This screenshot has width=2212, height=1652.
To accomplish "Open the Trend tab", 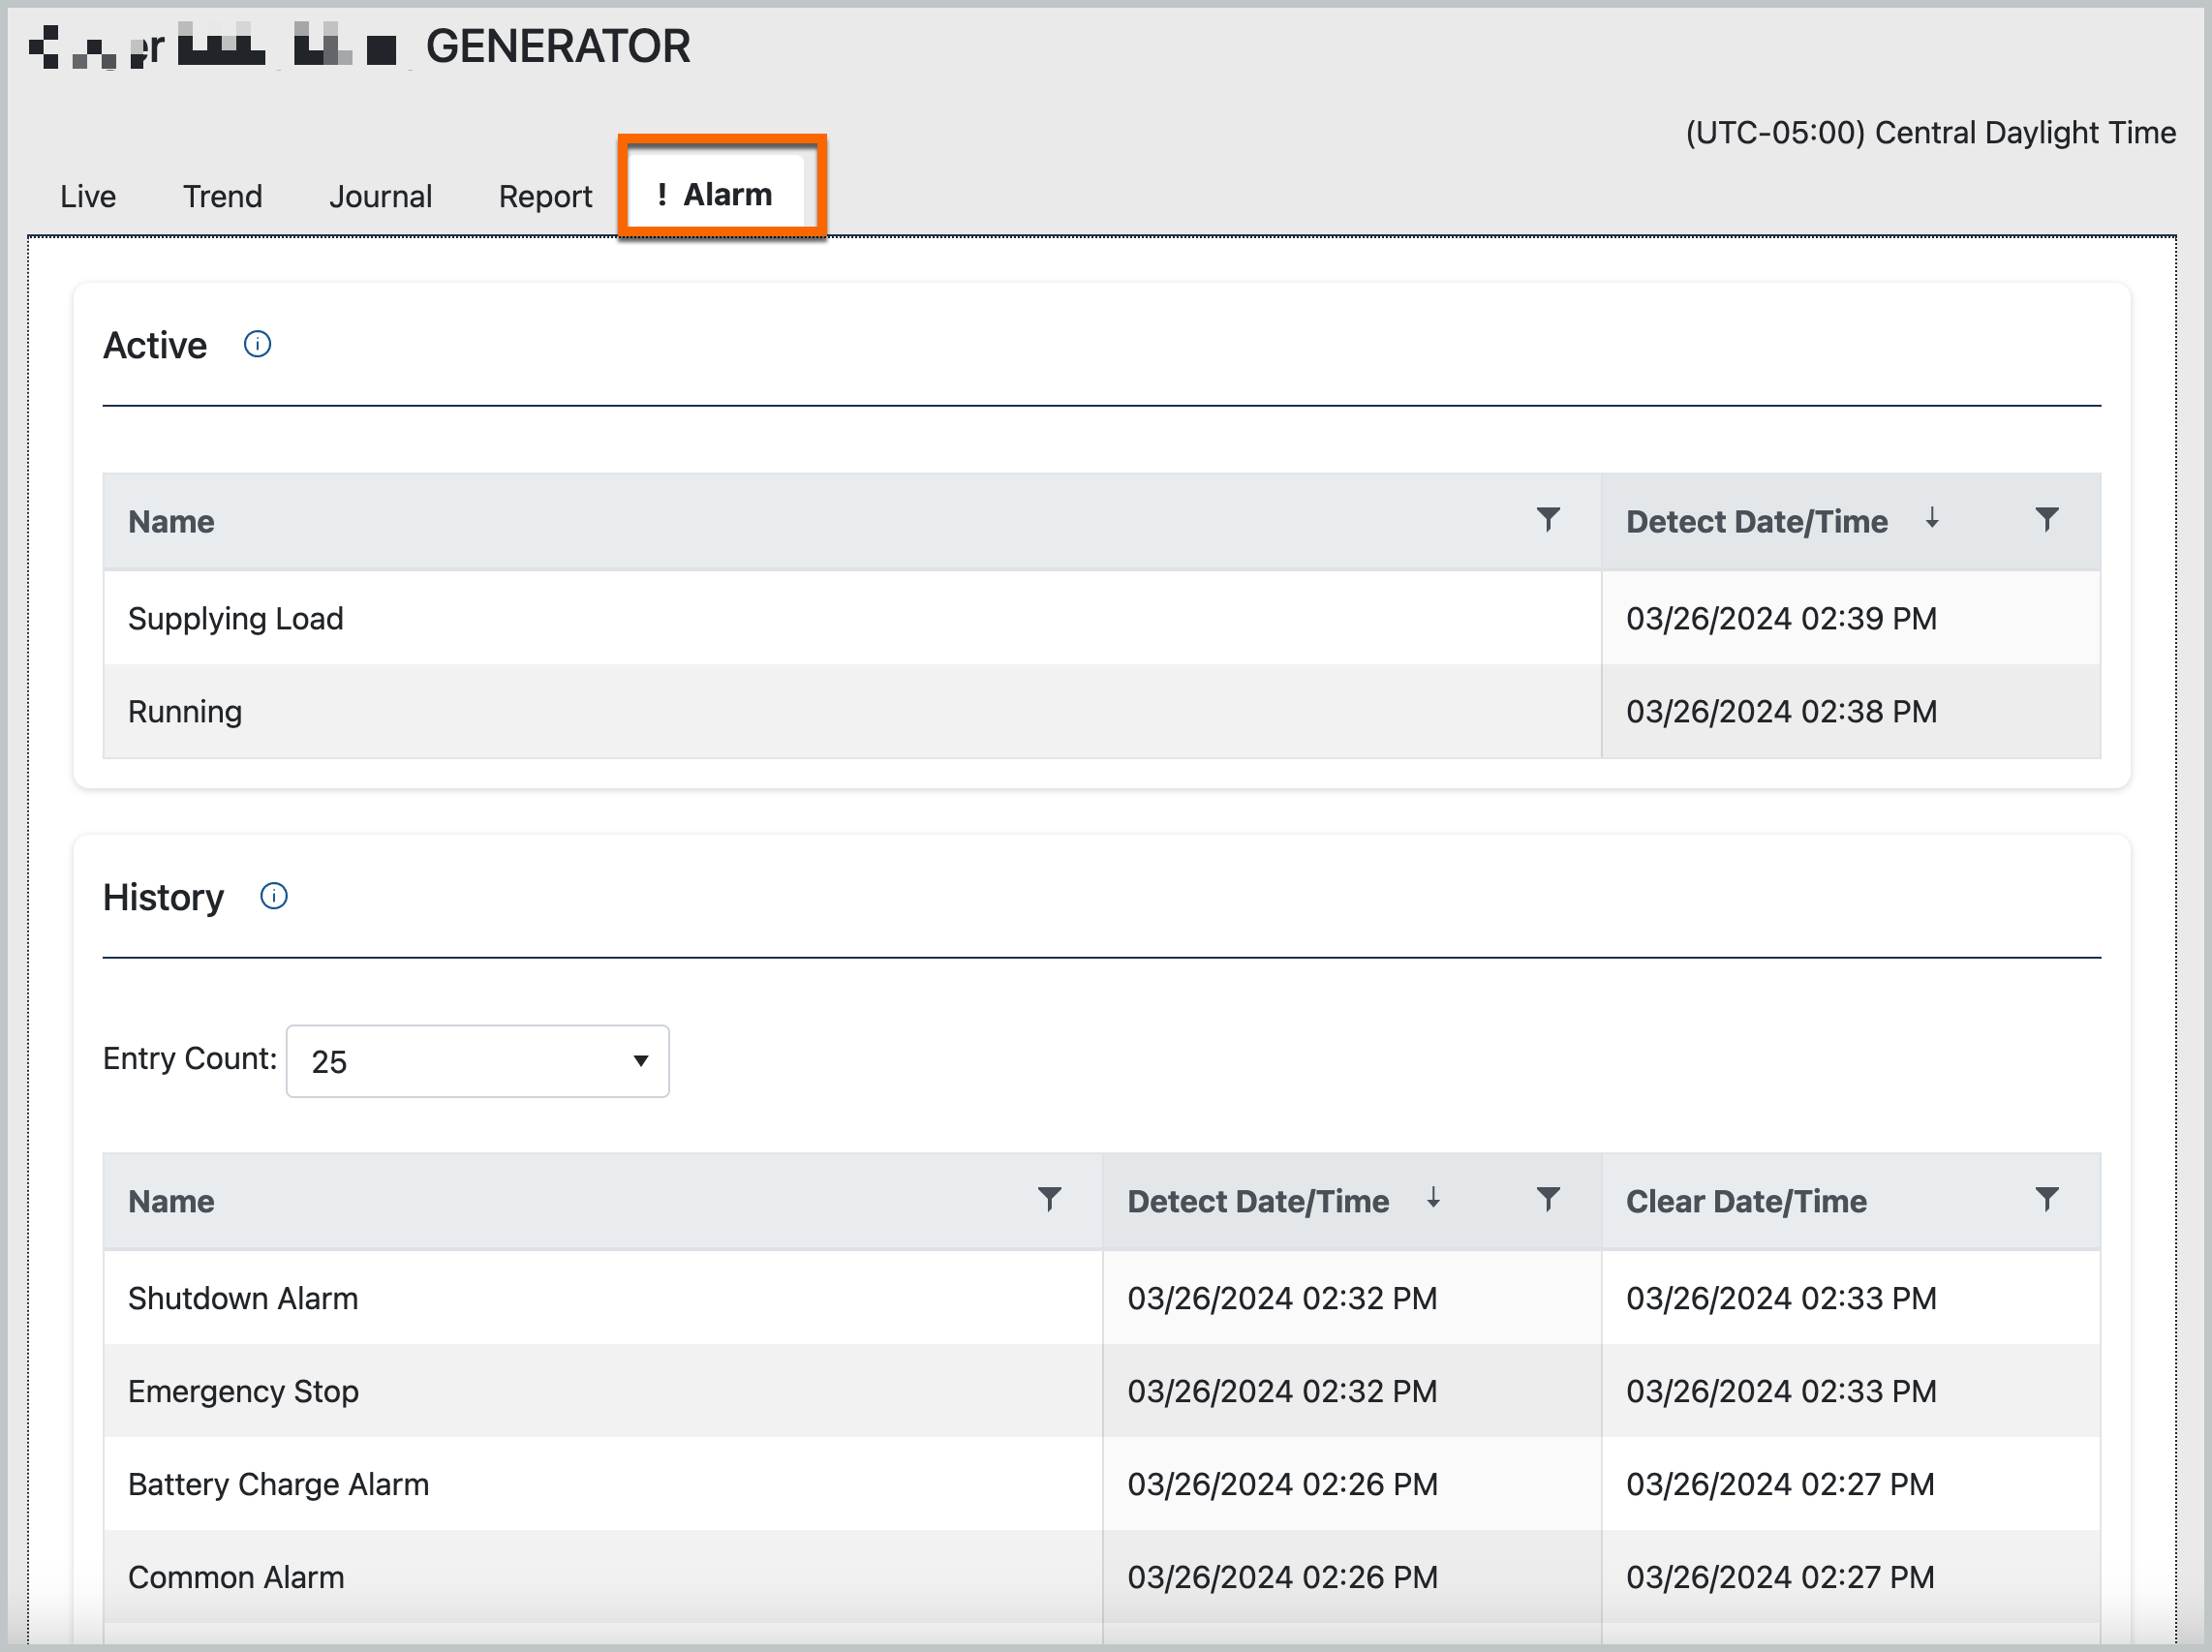I will [222, 196].
